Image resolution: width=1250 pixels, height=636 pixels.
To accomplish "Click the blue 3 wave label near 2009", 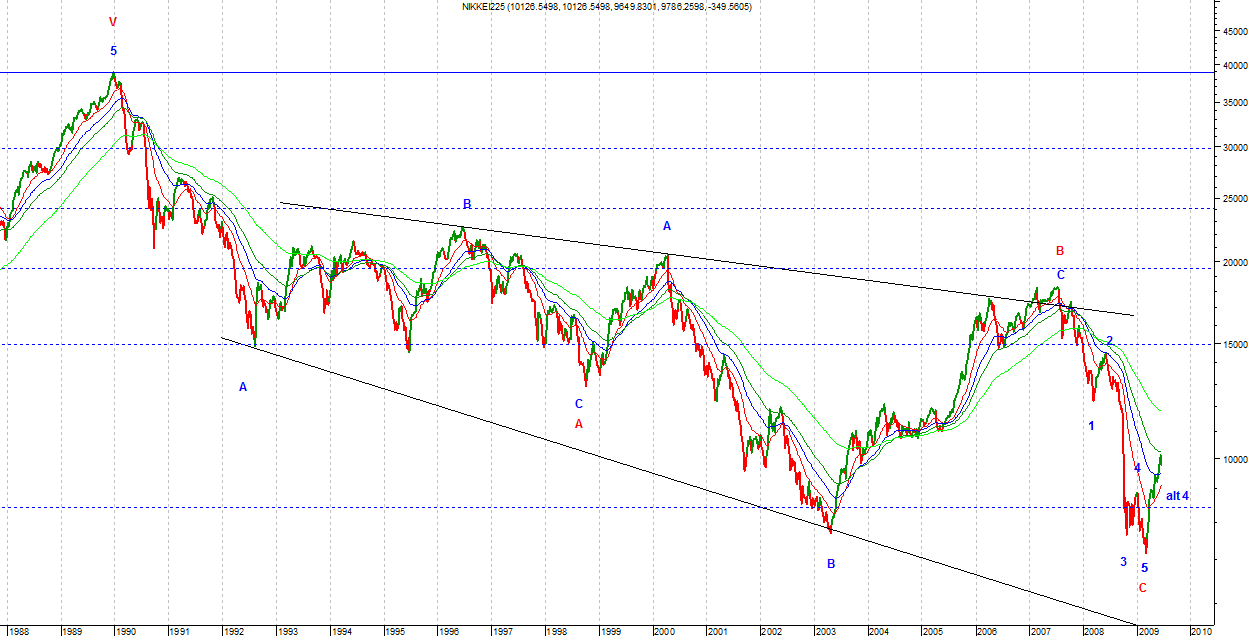I will (x=1123, y=562).
